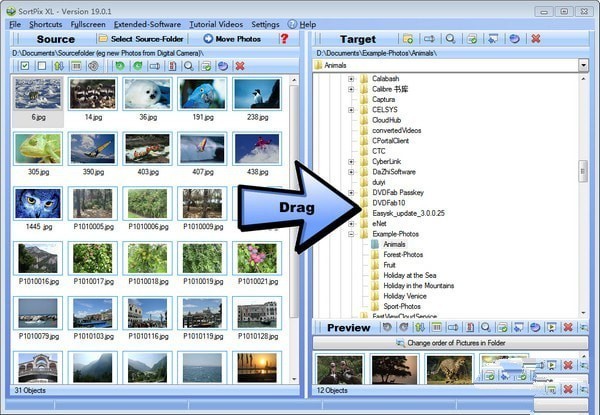Open the Extended-Software menu
Viewport: 600px width, 415px height.
[147, 23]
